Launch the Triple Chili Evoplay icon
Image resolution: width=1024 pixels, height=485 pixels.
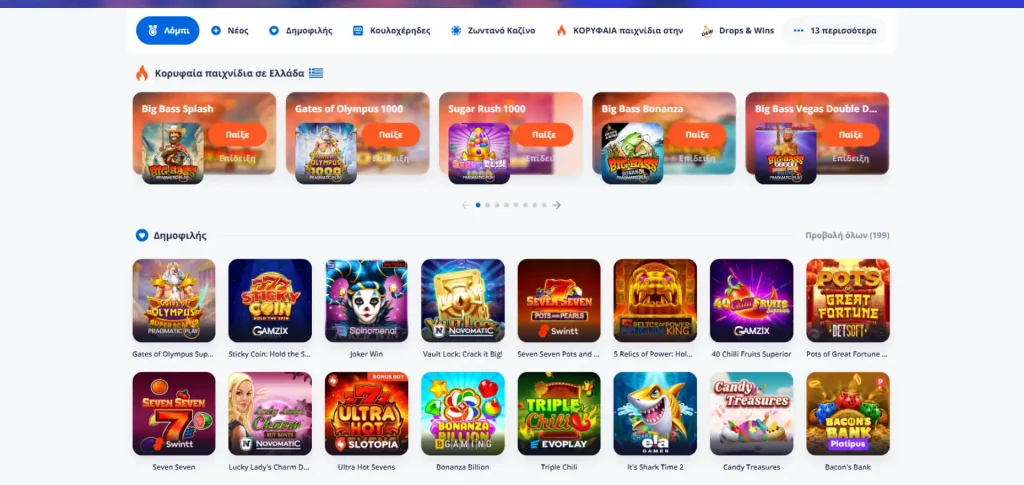tap(559, 413)
